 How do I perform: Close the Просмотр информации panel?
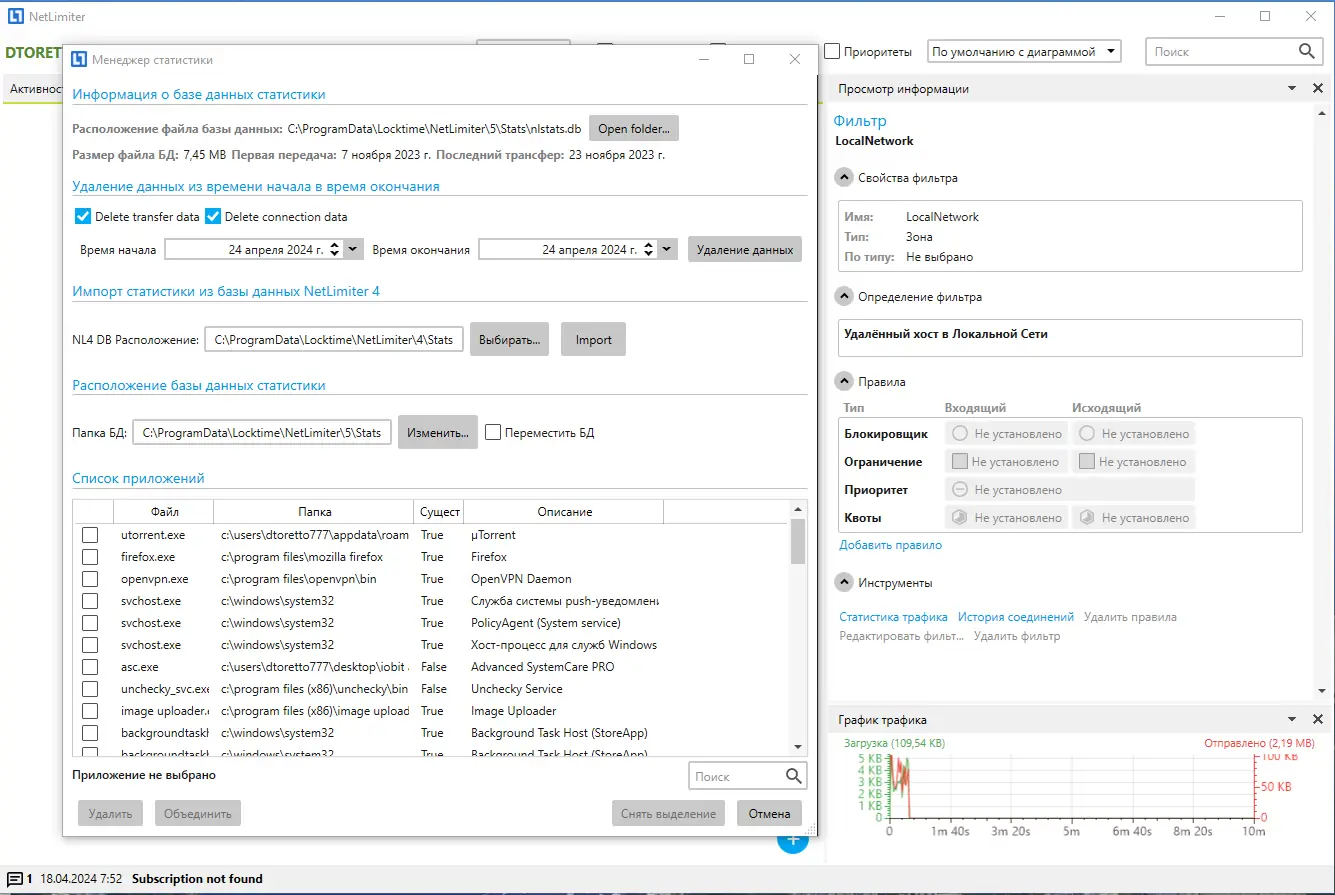point(1318,89)
